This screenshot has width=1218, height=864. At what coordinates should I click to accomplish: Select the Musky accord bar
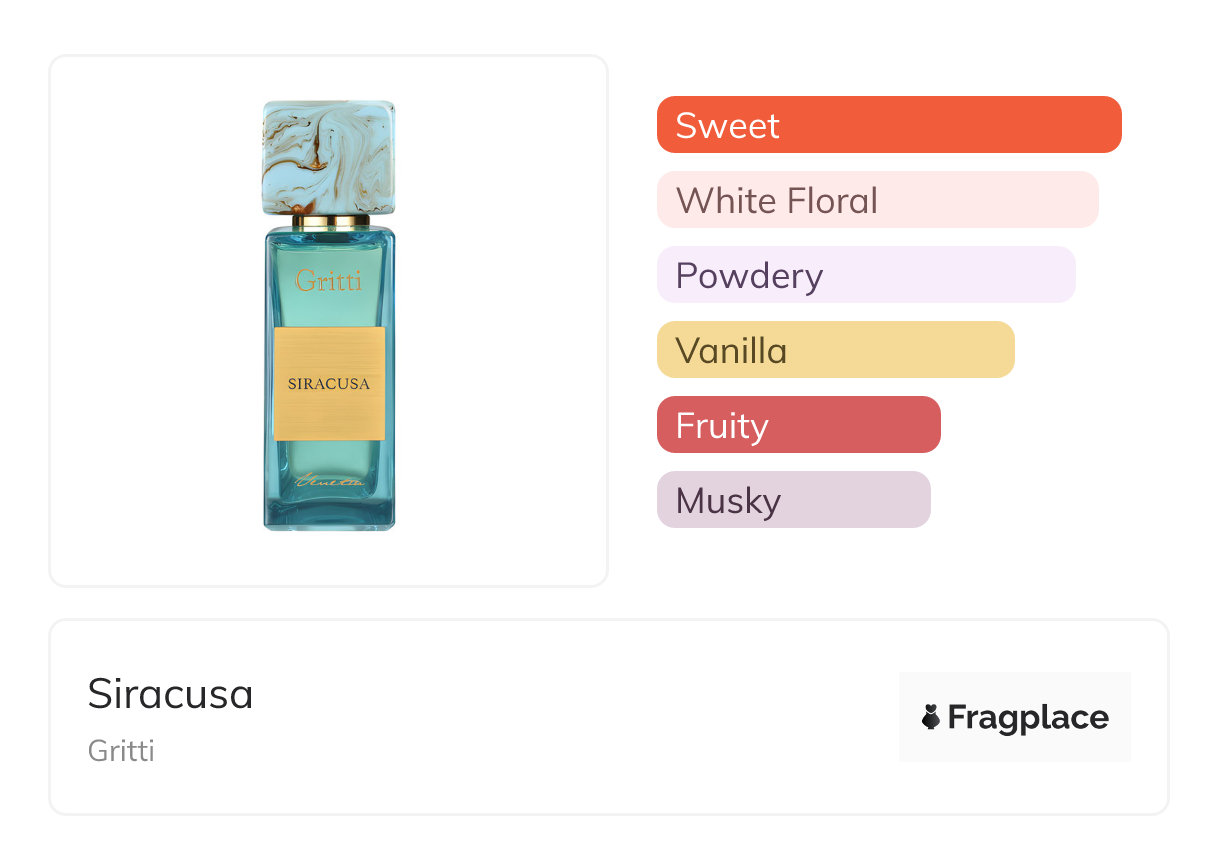(x=793, y=500)
